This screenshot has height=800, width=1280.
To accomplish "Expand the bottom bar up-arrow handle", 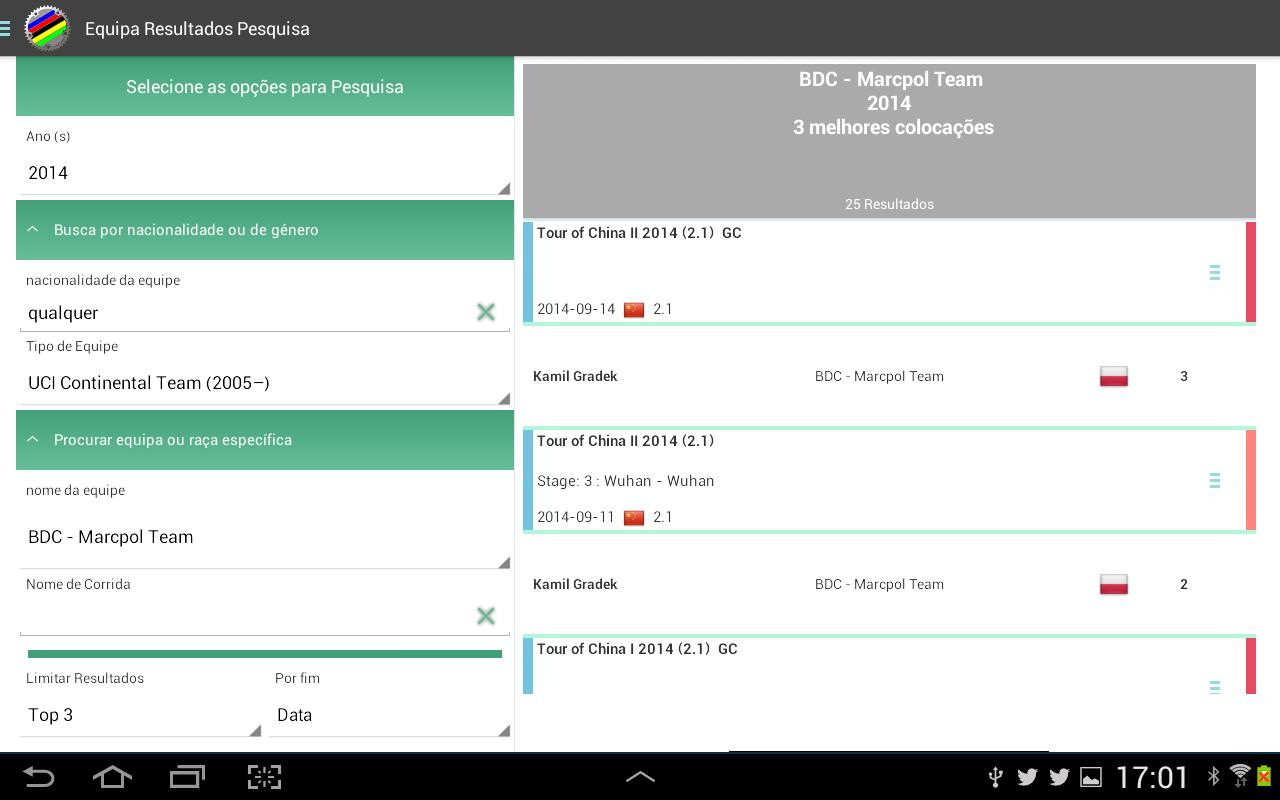I will click(640, 777).
